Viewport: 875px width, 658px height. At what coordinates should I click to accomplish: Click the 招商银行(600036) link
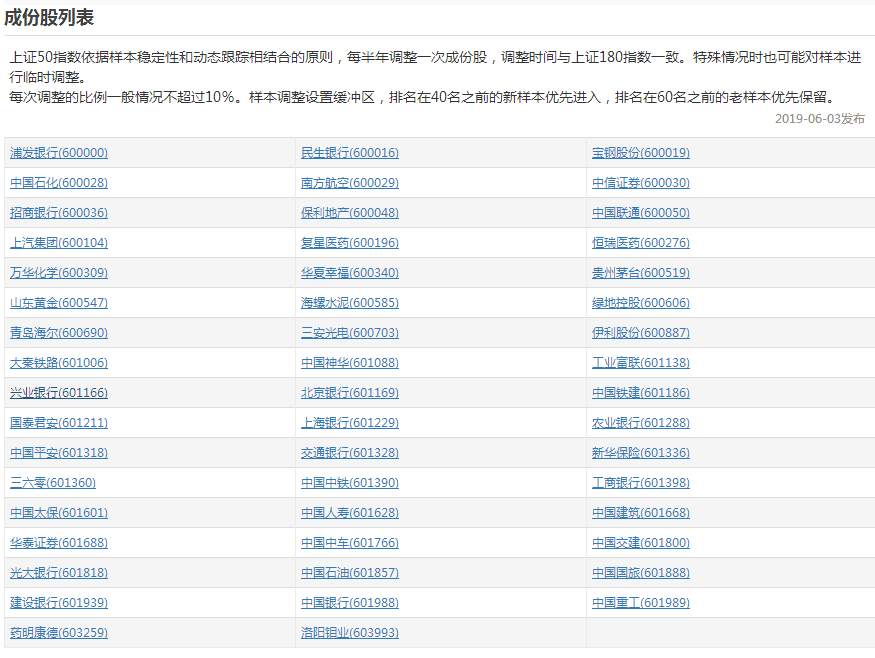[x=59, y=213]
